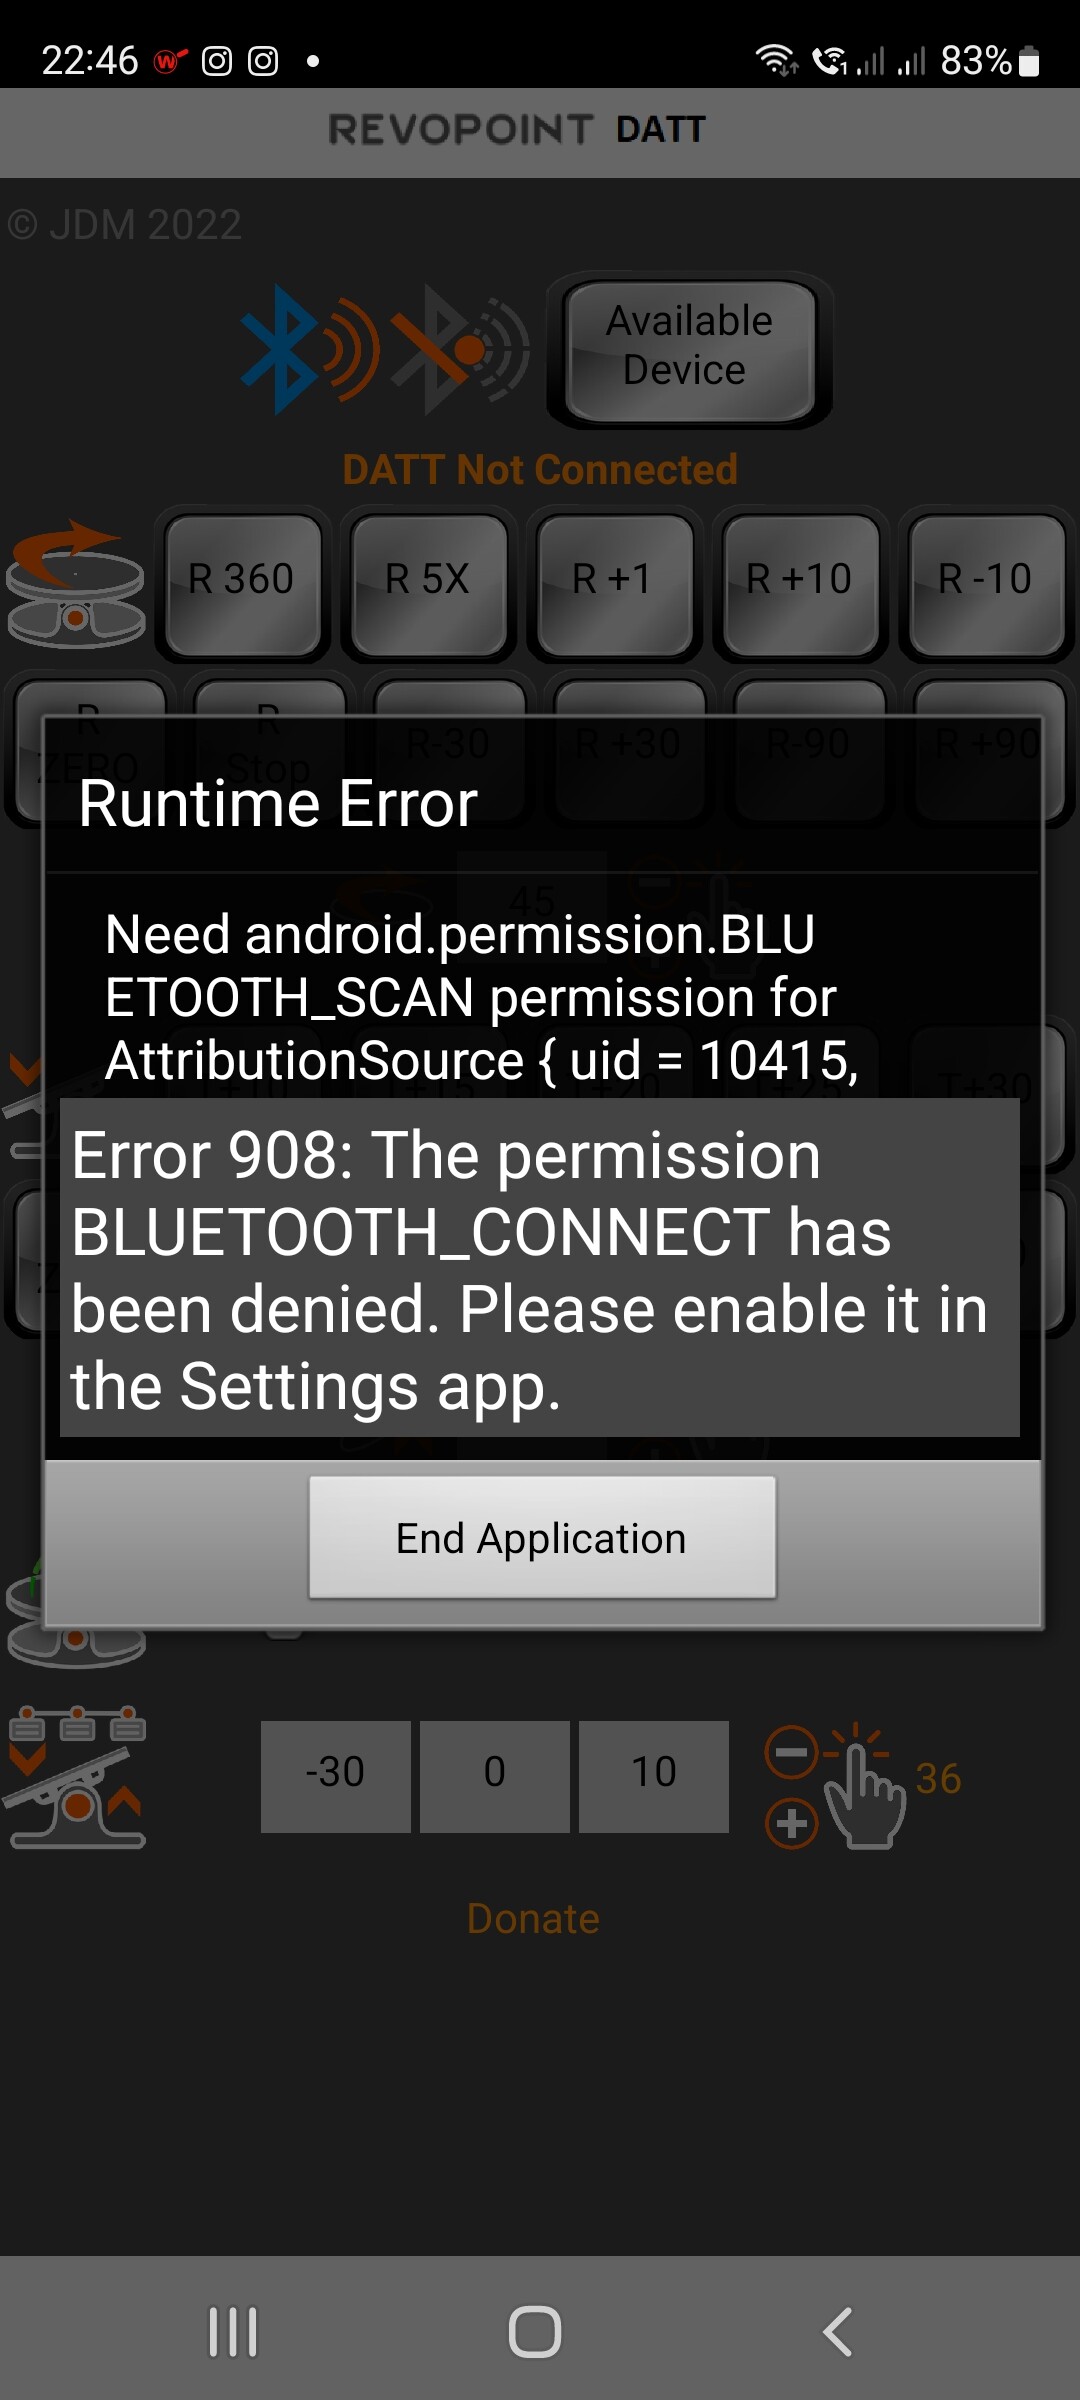
Task: Tap the plus circle step icon
Action: click(791, 1823)
